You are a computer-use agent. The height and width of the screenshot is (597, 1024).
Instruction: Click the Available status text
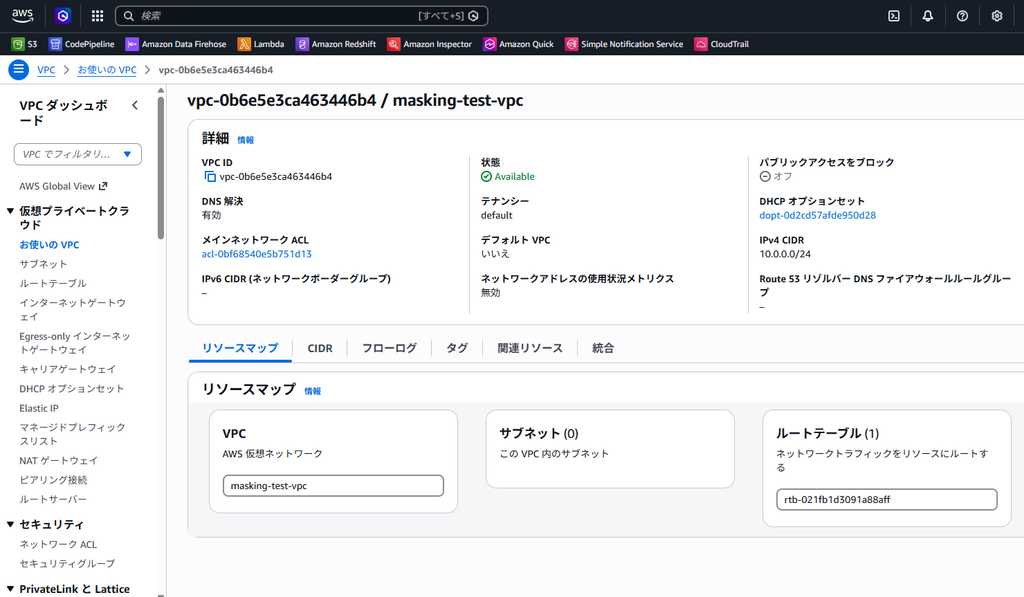pos(514,176)
